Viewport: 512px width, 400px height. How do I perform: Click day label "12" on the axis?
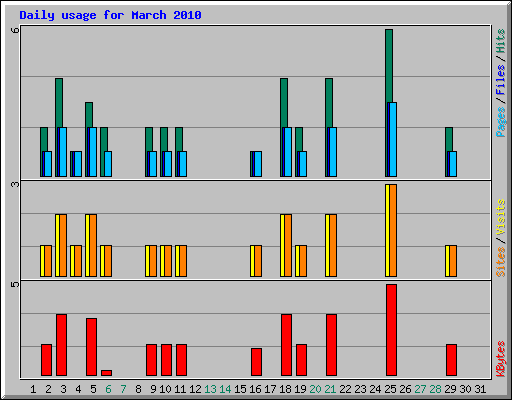195,389
